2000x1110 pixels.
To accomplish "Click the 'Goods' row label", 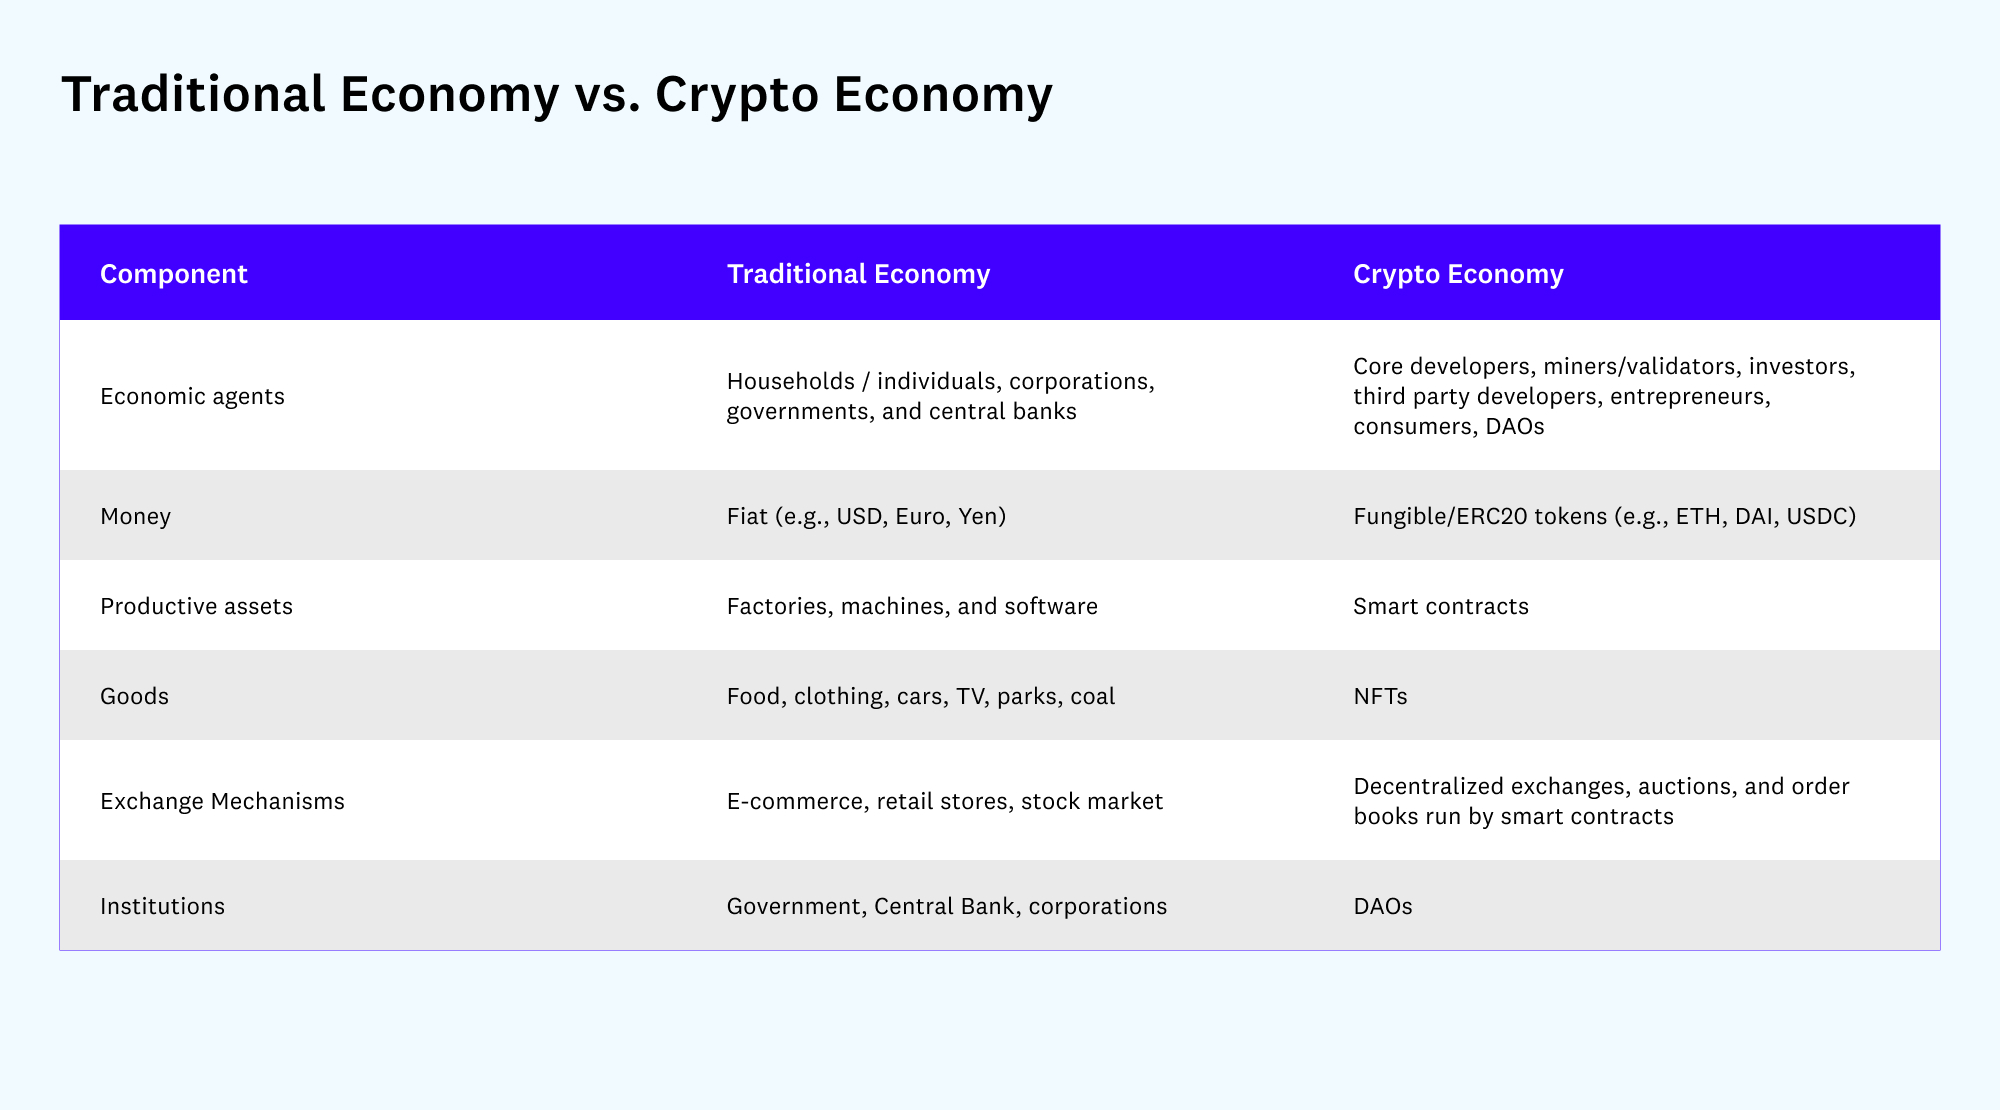I will (134, 696).
